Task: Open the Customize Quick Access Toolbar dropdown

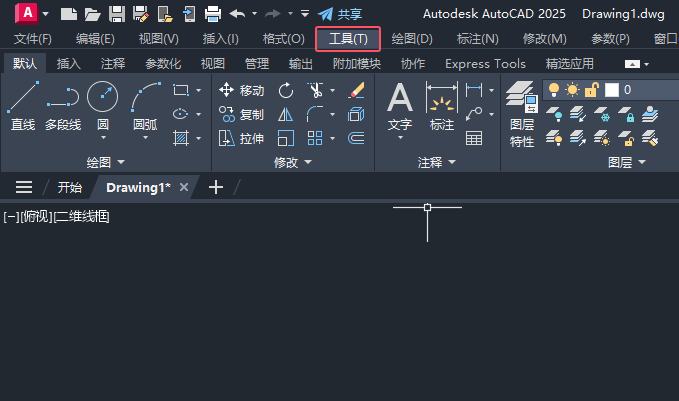Action: pos(305,14)
